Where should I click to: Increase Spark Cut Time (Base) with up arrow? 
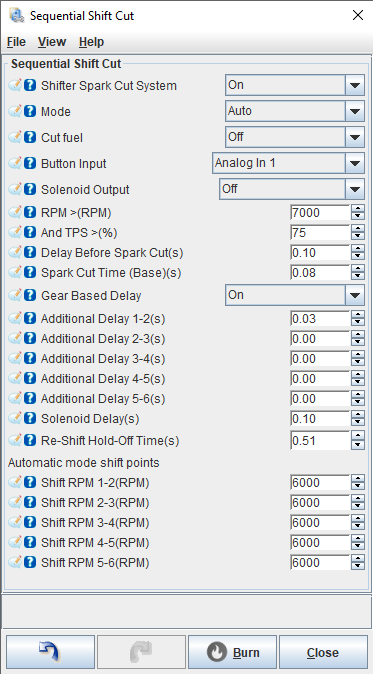point(358,269)
